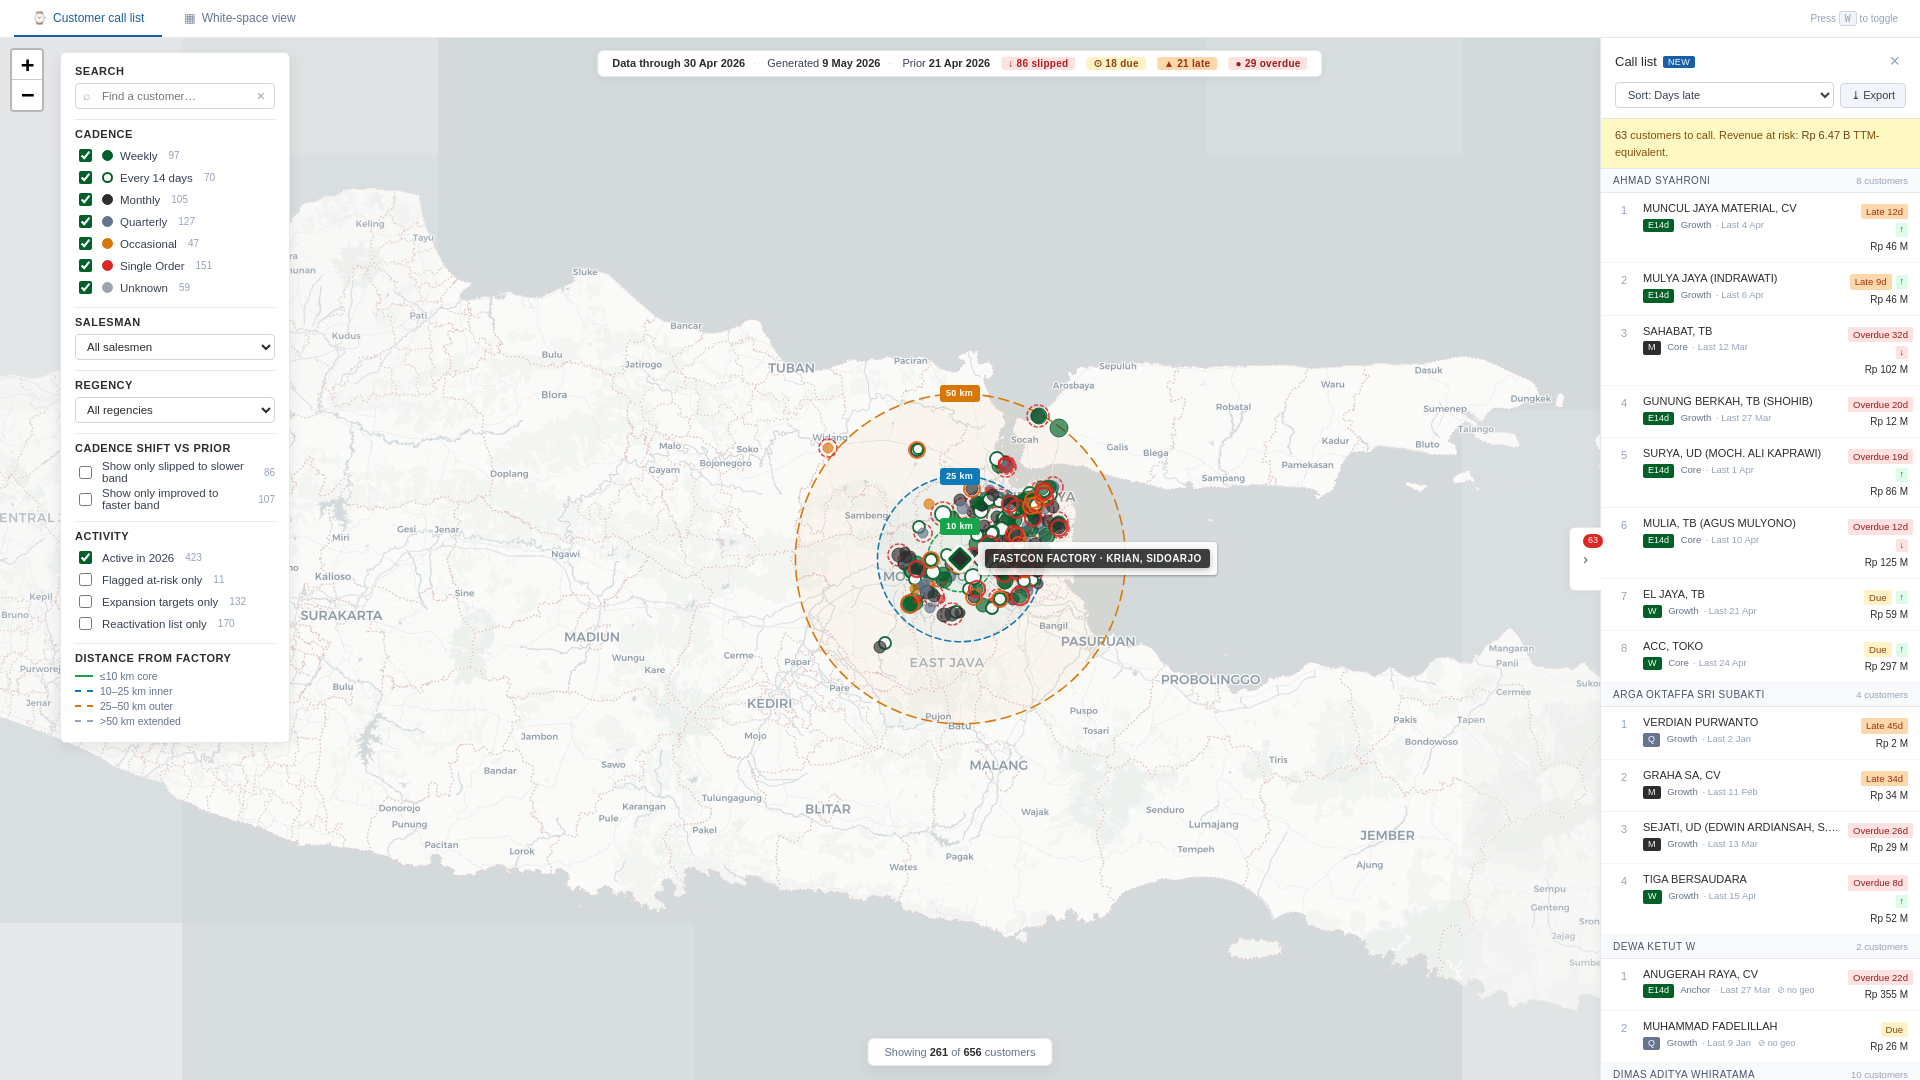Toggle Occasional cadence checkbox
The width and height of the screenshot is (1920, 1080).
(85, 244)
